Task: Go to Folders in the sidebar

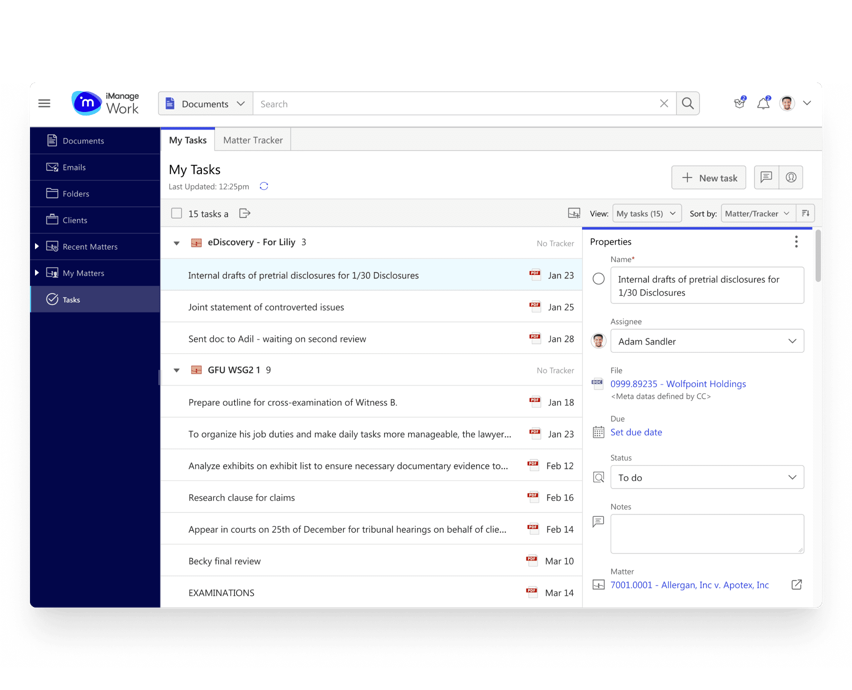Action: point(95,193)
